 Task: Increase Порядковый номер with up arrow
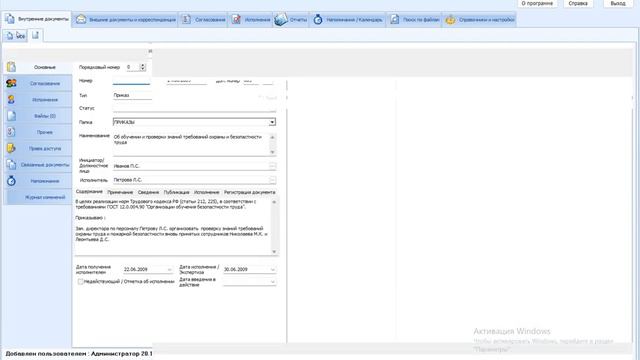142,65
